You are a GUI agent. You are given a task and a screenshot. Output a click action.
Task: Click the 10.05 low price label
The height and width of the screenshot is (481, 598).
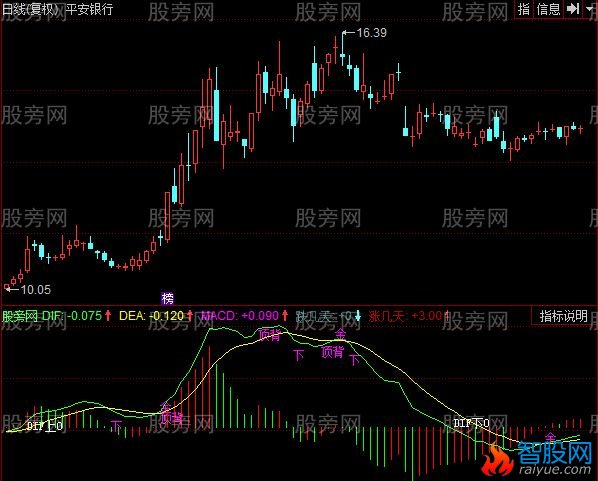point(35,290)
